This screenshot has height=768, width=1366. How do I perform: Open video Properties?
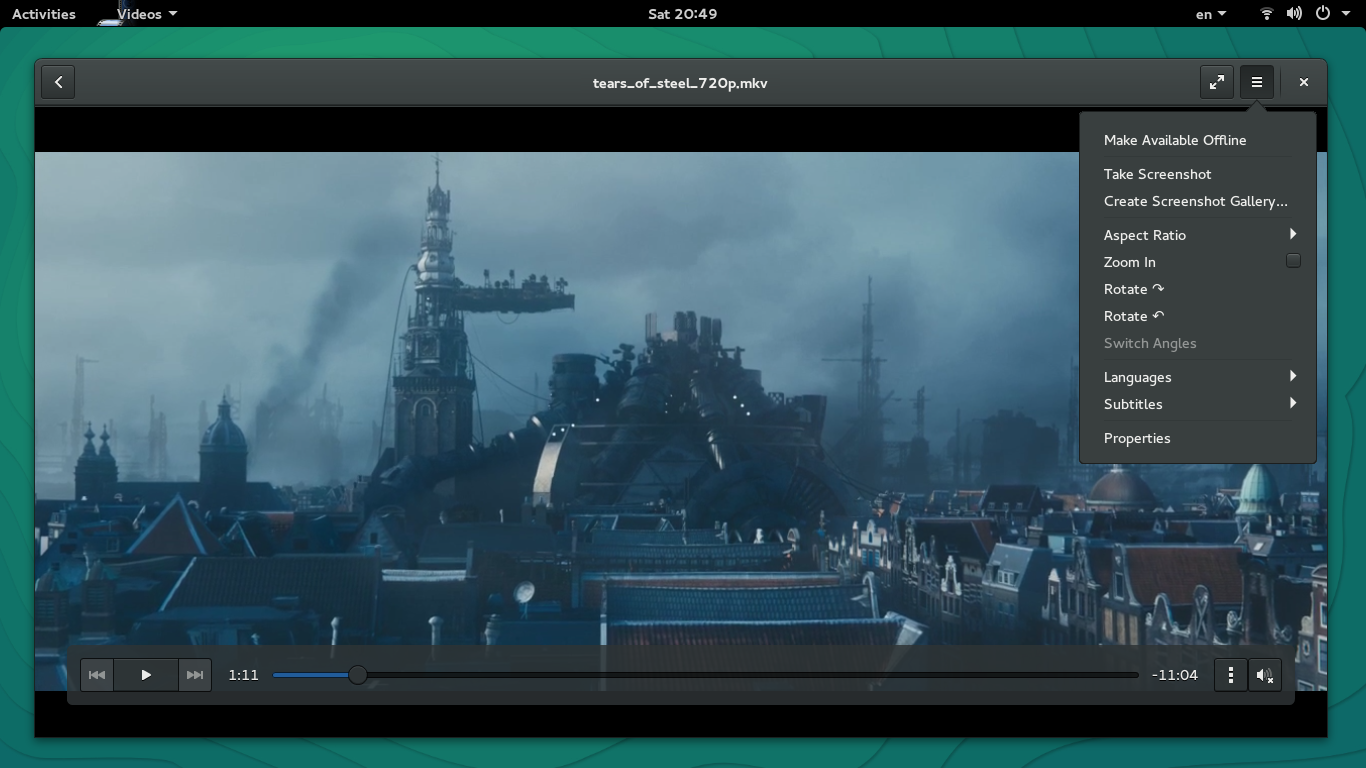pyautogui.click(x=1197, y=438)
